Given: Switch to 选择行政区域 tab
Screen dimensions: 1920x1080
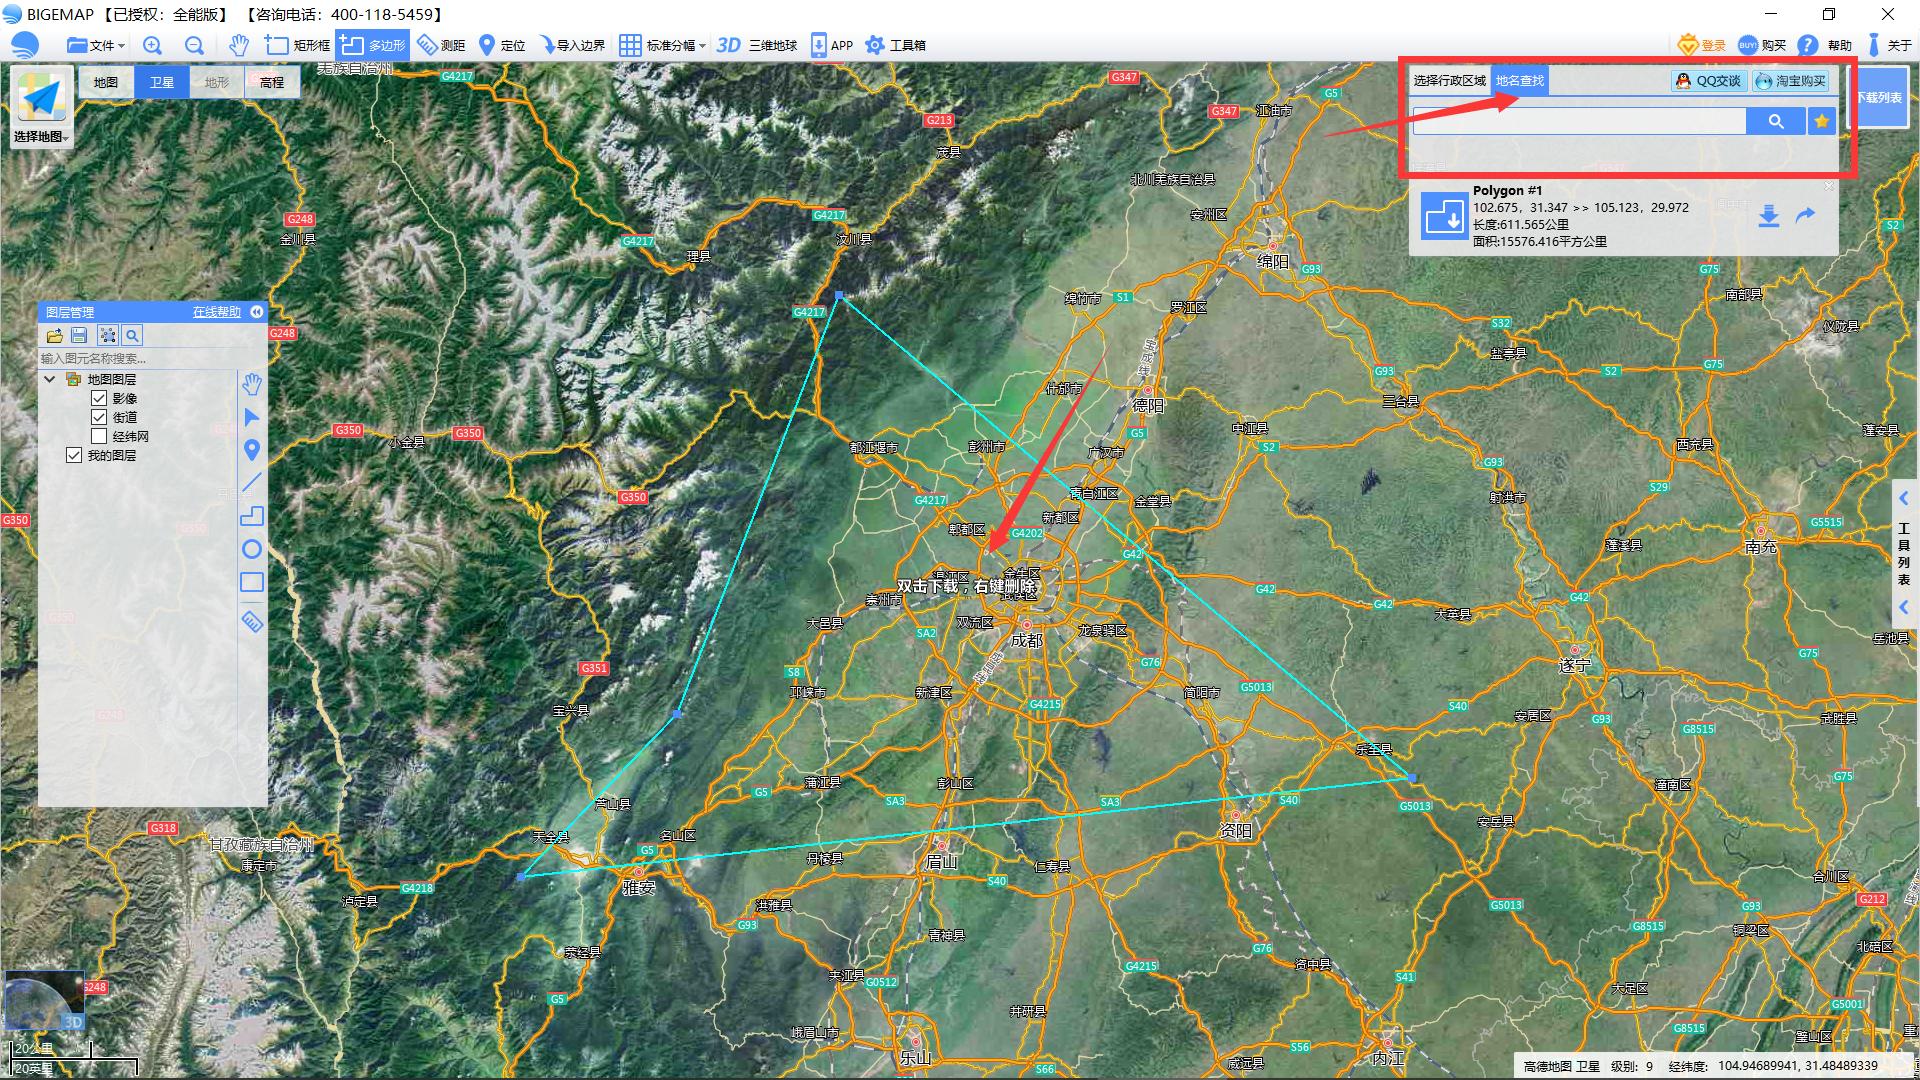Looking at the screenshot, I should tap(1449, 81).
